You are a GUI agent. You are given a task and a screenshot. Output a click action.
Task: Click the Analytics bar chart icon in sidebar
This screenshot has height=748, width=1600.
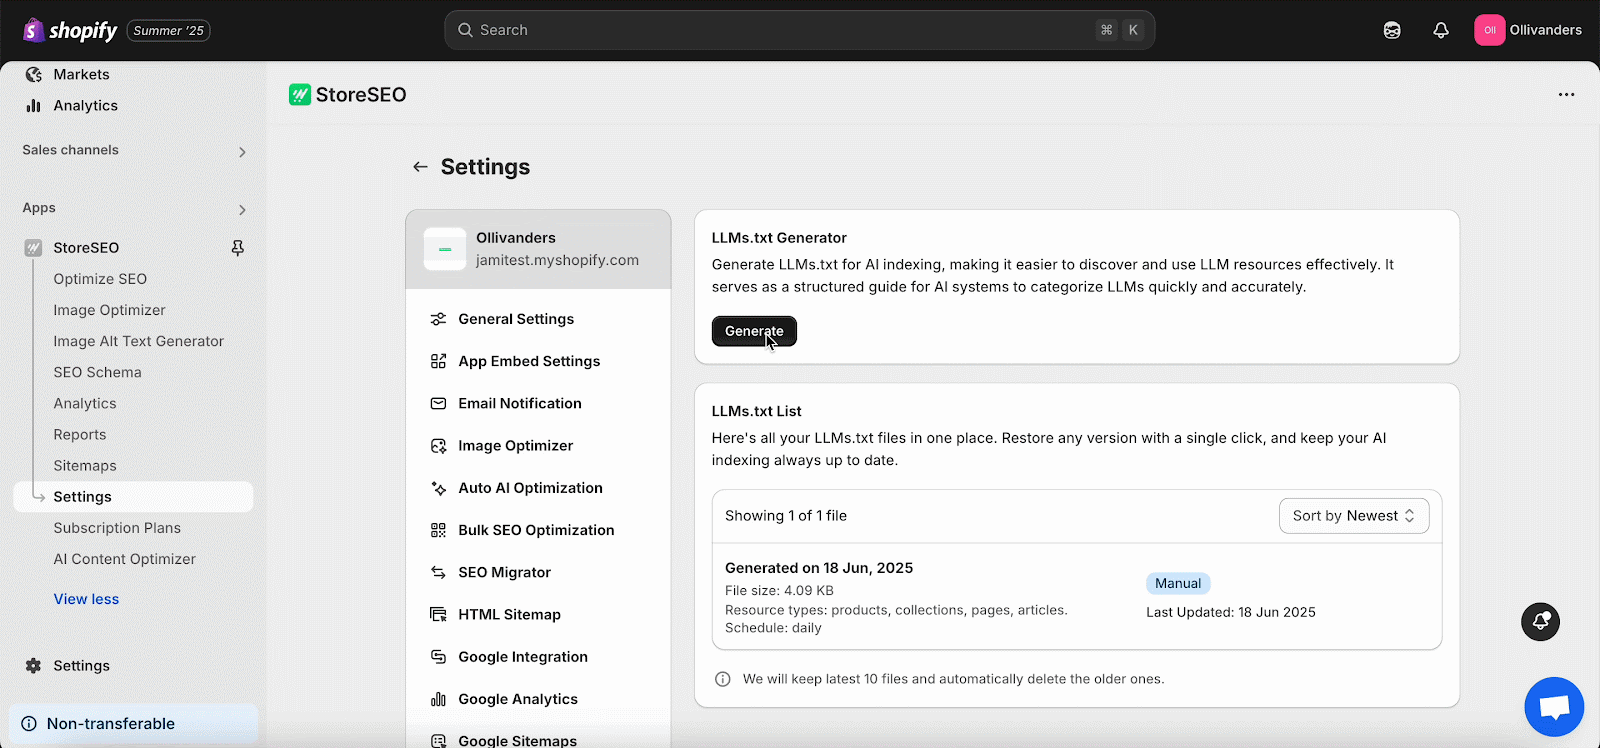[x=33, y=105]
